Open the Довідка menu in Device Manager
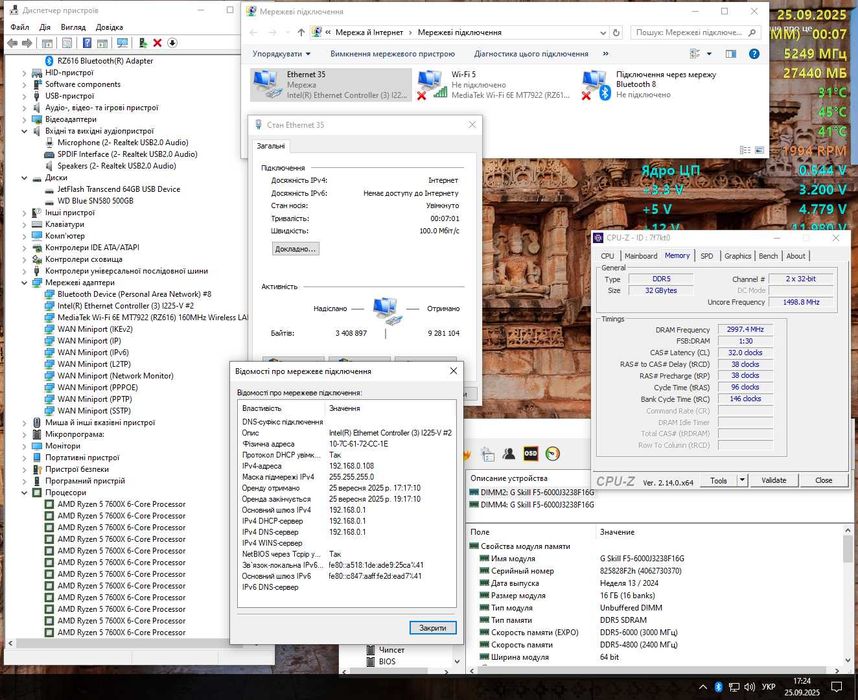The width and height of the screenshot is (858, 700). 109,27
